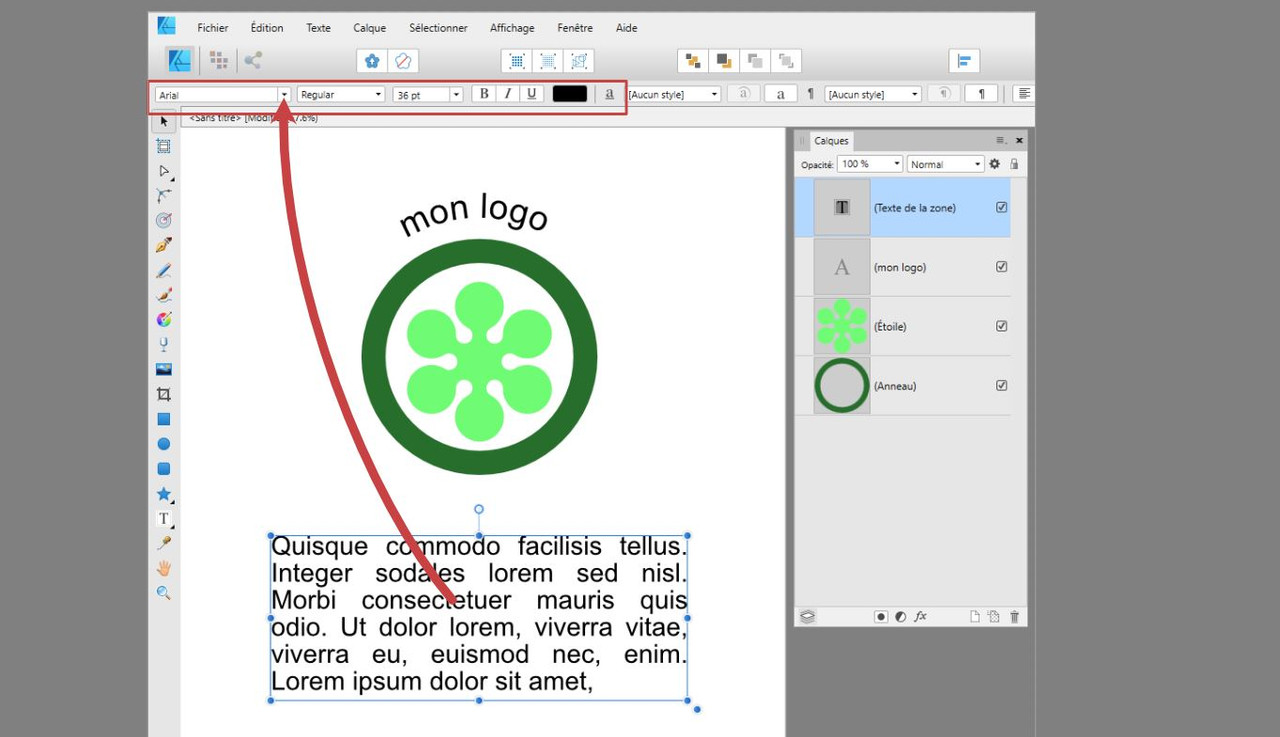Screen dimensions: 1280x737
Task: Hide the Texte de la zone layer
Action: coord(1002,208)
